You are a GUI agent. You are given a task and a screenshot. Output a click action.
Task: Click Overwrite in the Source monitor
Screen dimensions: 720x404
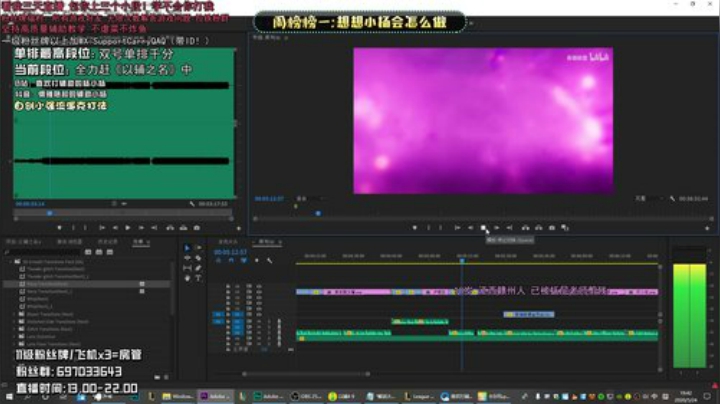pos(184,228)
